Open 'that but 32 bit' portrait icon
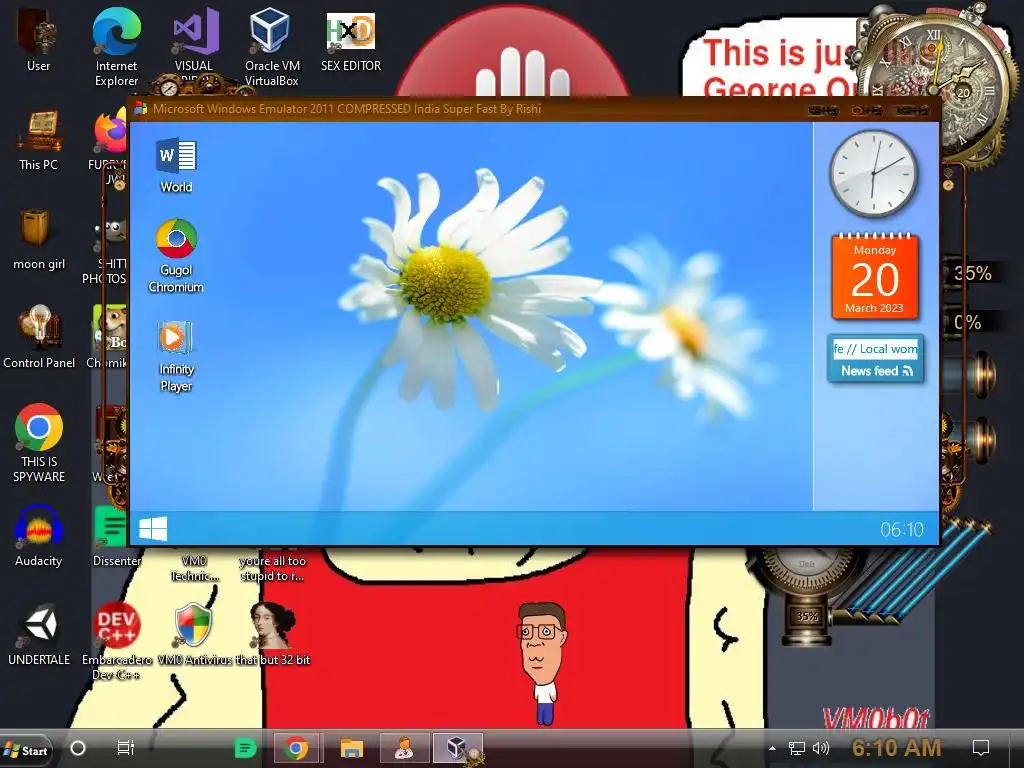This screenshot has width=1024, height=768. click(x=272, y=635)
